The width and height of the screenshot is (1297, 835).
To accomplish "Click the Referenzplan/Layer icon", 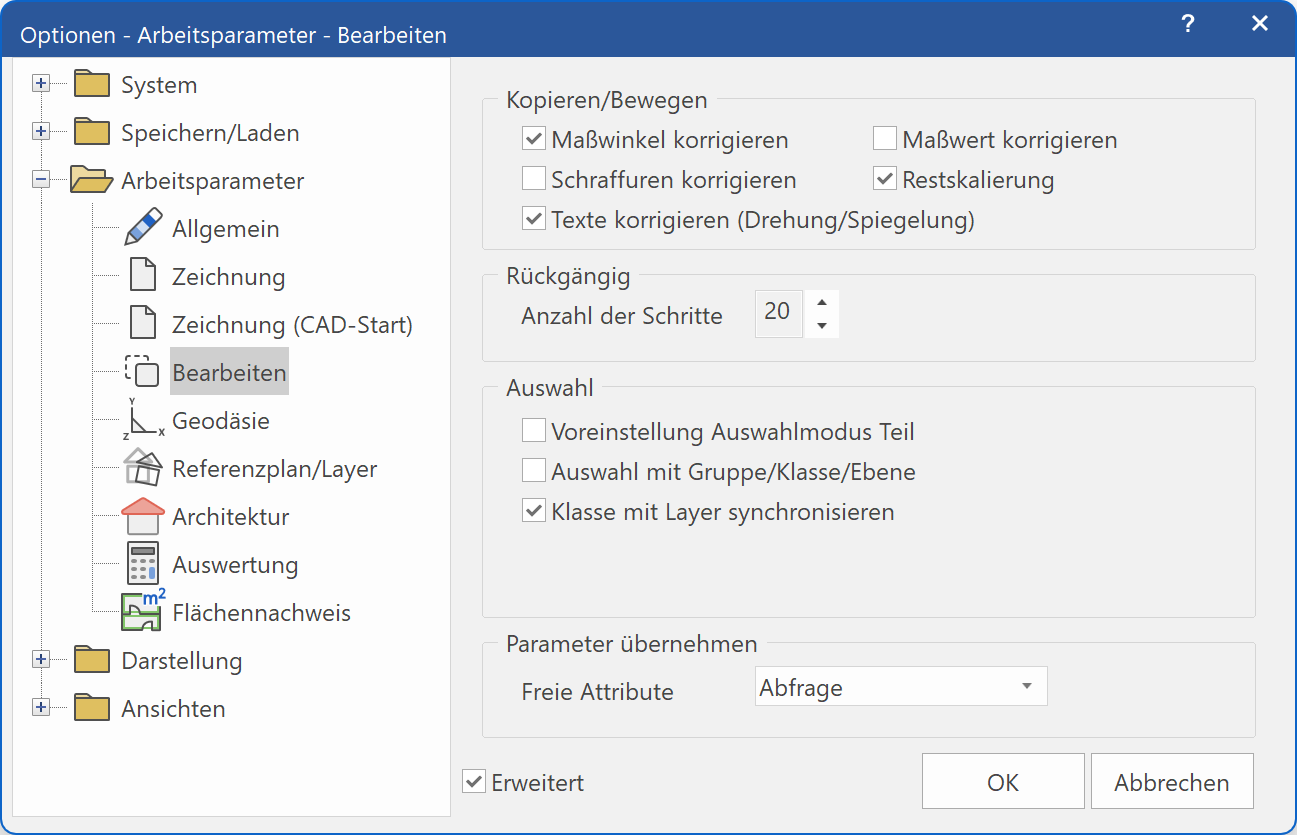I will point(142,468).
